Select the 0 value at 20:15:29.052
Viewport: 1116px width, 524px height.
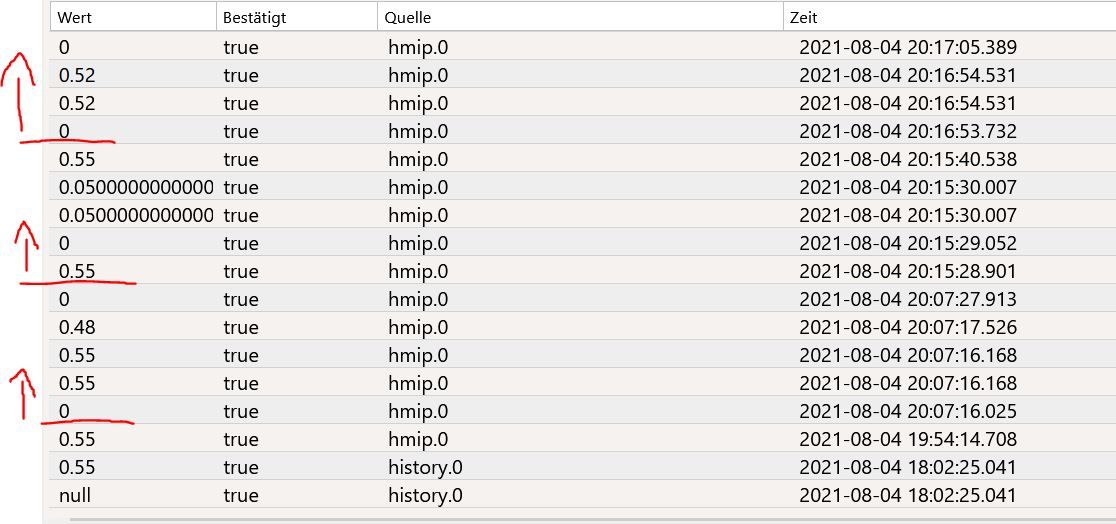point(64,243)
